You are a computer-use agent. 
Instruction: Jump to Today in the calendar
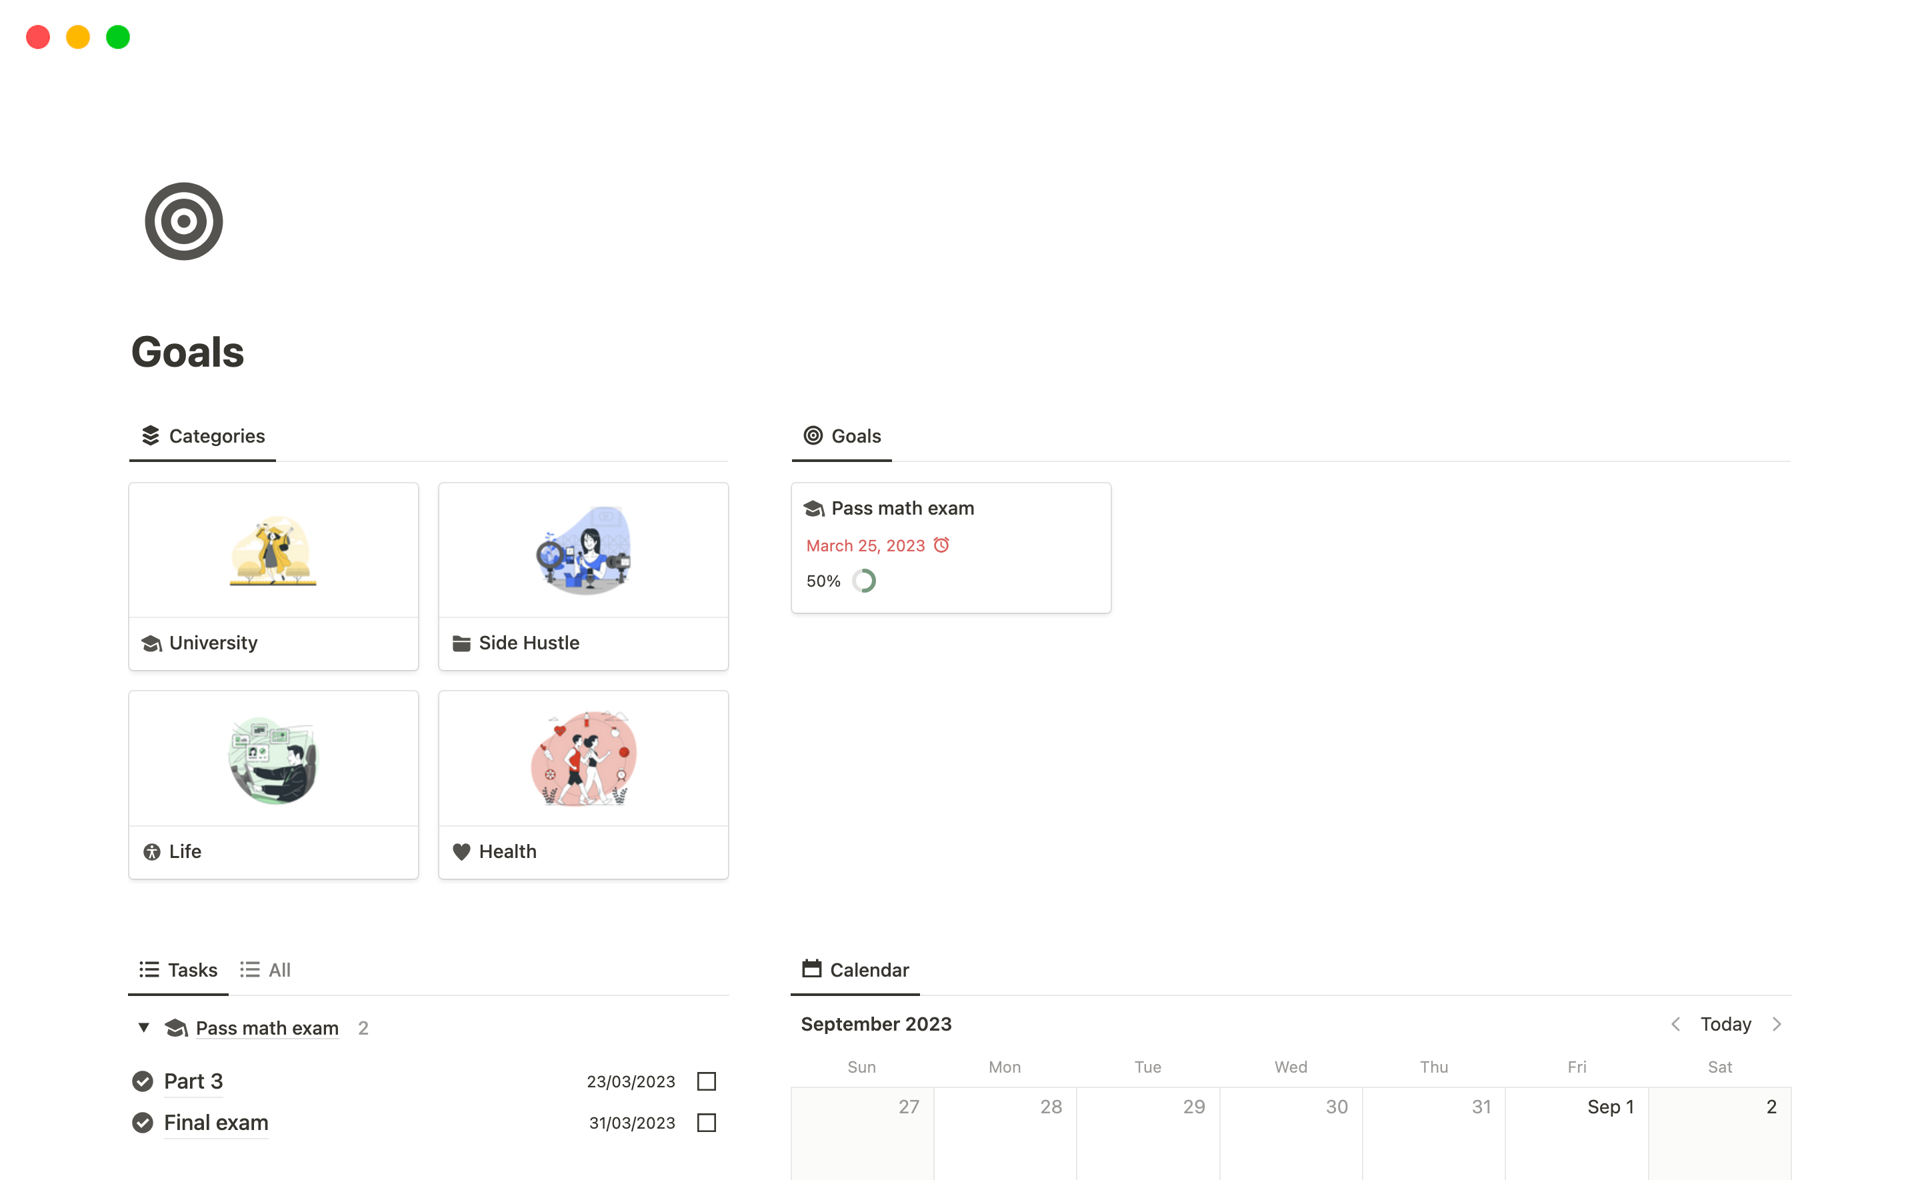click(x=1725, y=1024)
